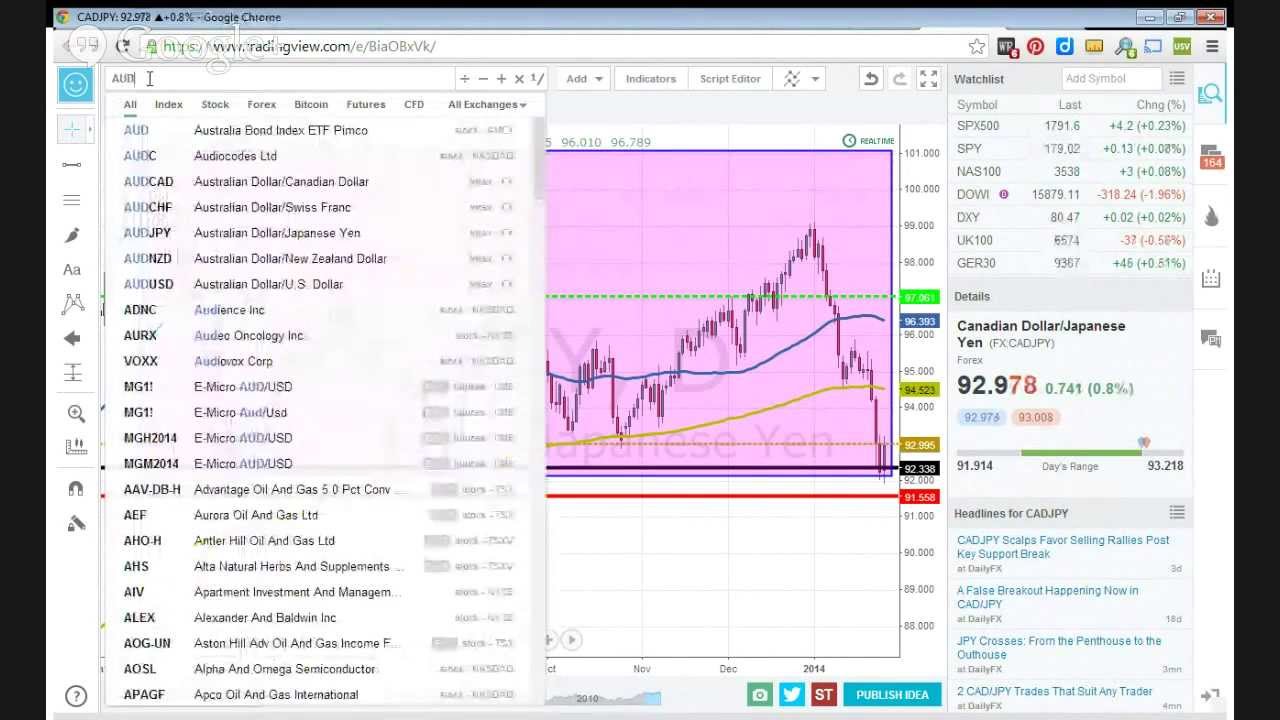Share chart via Twitter icon
This screenshot has width=1280, height=720.
[x=792, y=694]
